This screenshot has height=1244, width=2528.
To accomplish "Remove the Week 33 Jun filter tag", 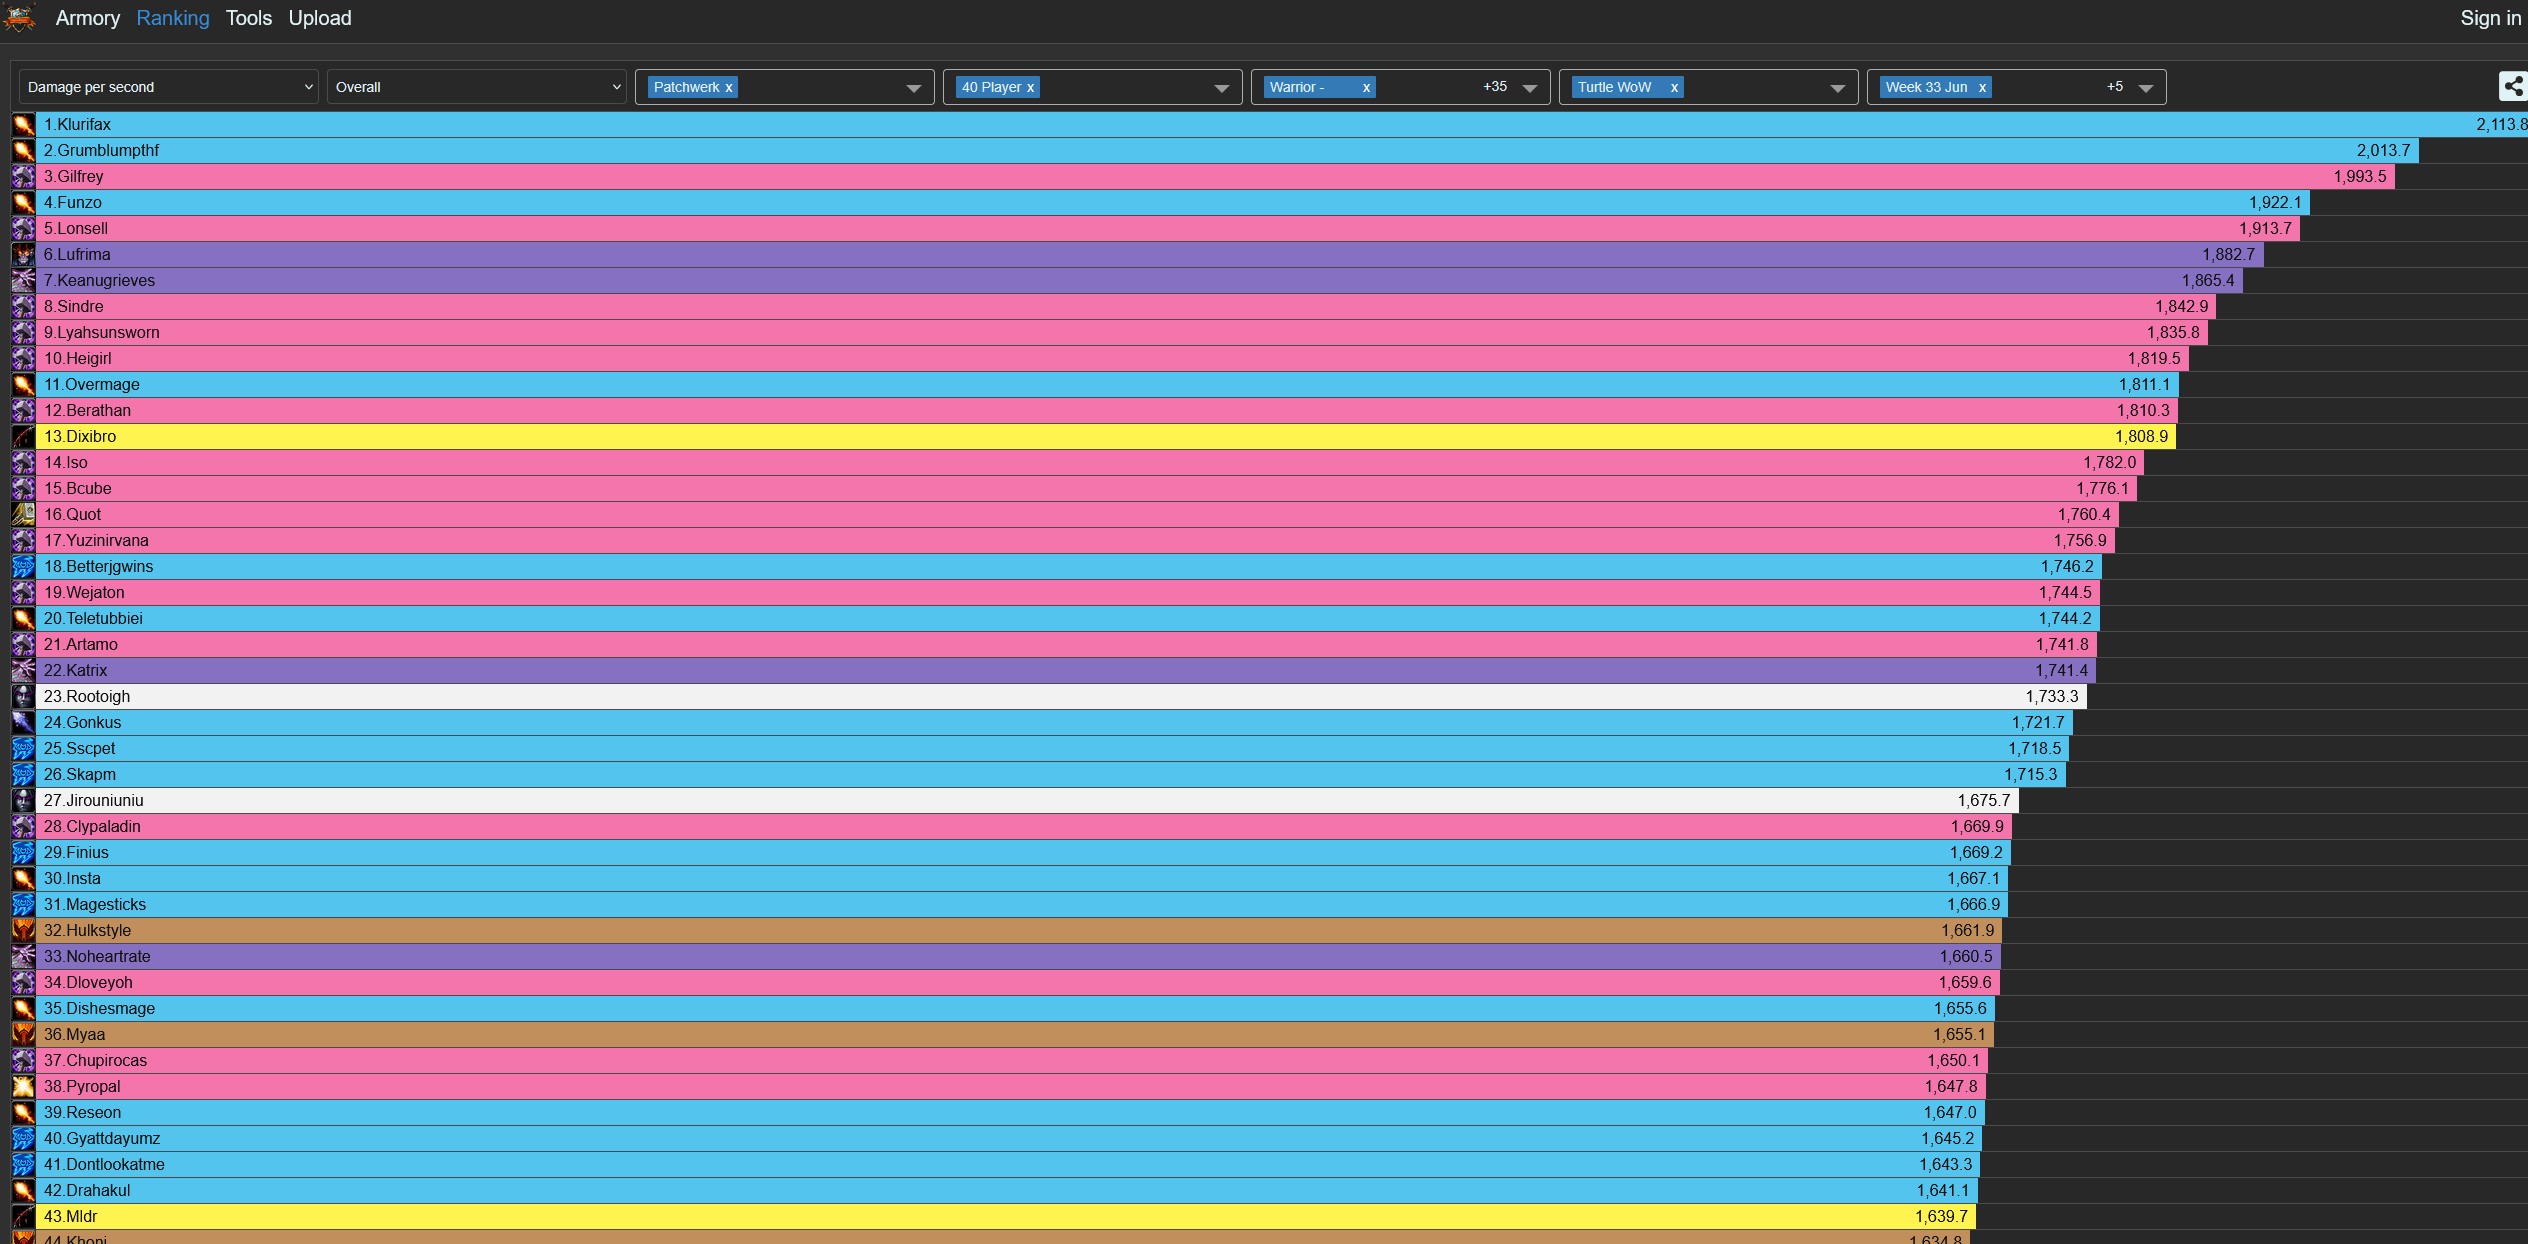I will tap(1982, 88).
